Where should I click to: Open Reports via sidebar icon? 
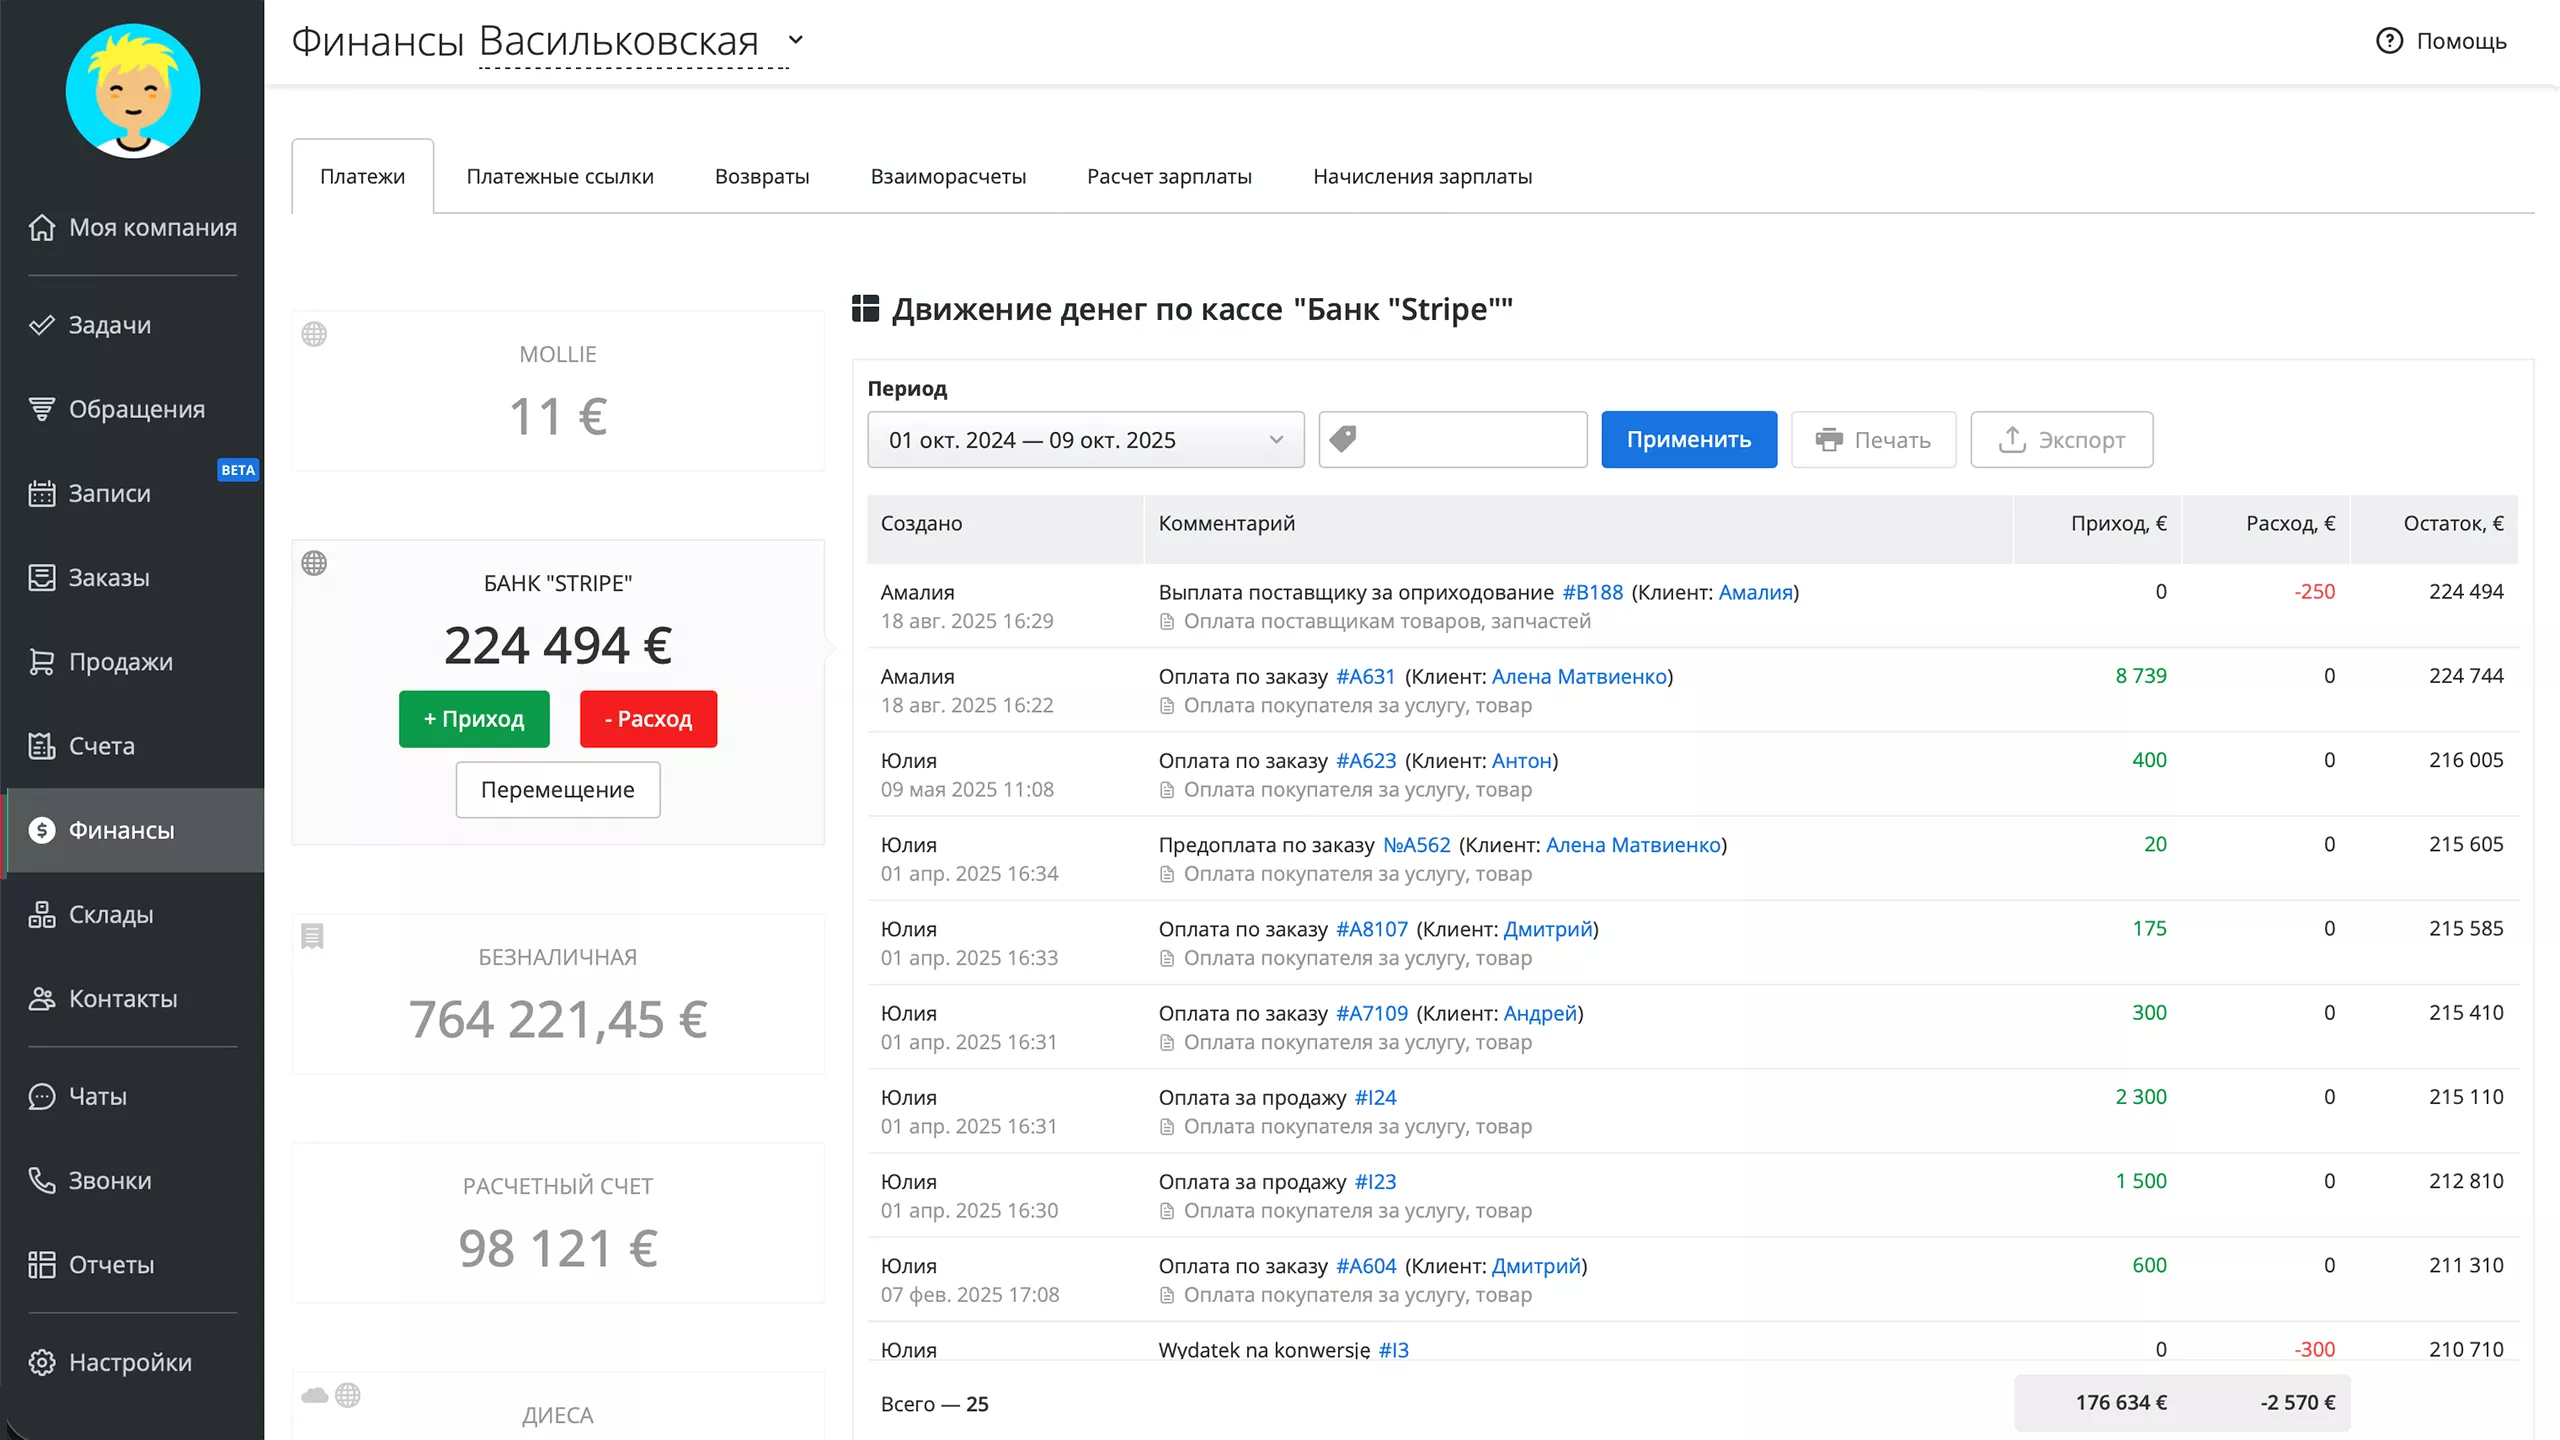coord(41,1265)
